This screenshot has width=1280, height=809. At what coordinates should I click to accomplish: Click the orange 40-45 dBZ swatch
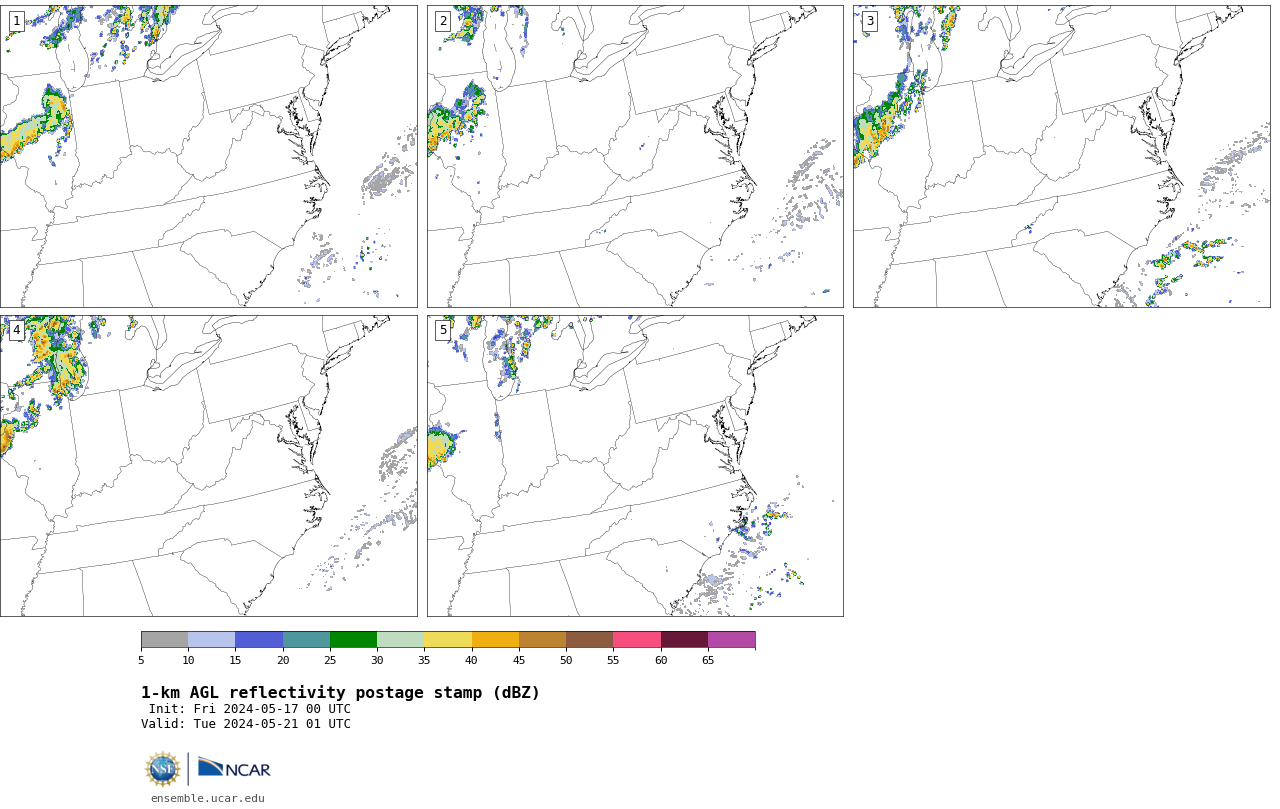495,640
